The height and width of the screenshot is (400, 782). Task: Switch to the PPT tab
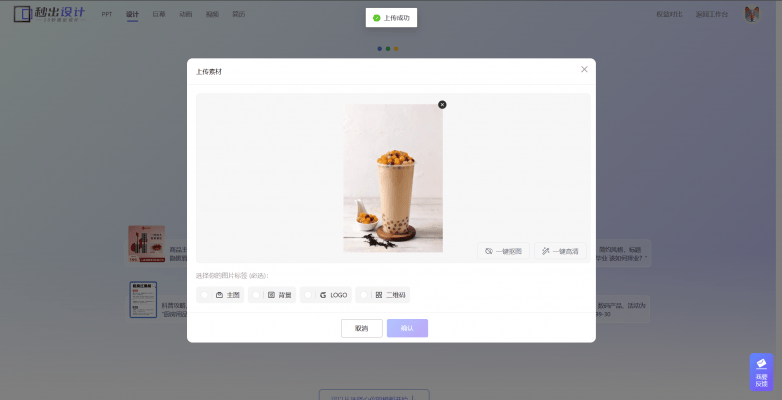point(107,15)
